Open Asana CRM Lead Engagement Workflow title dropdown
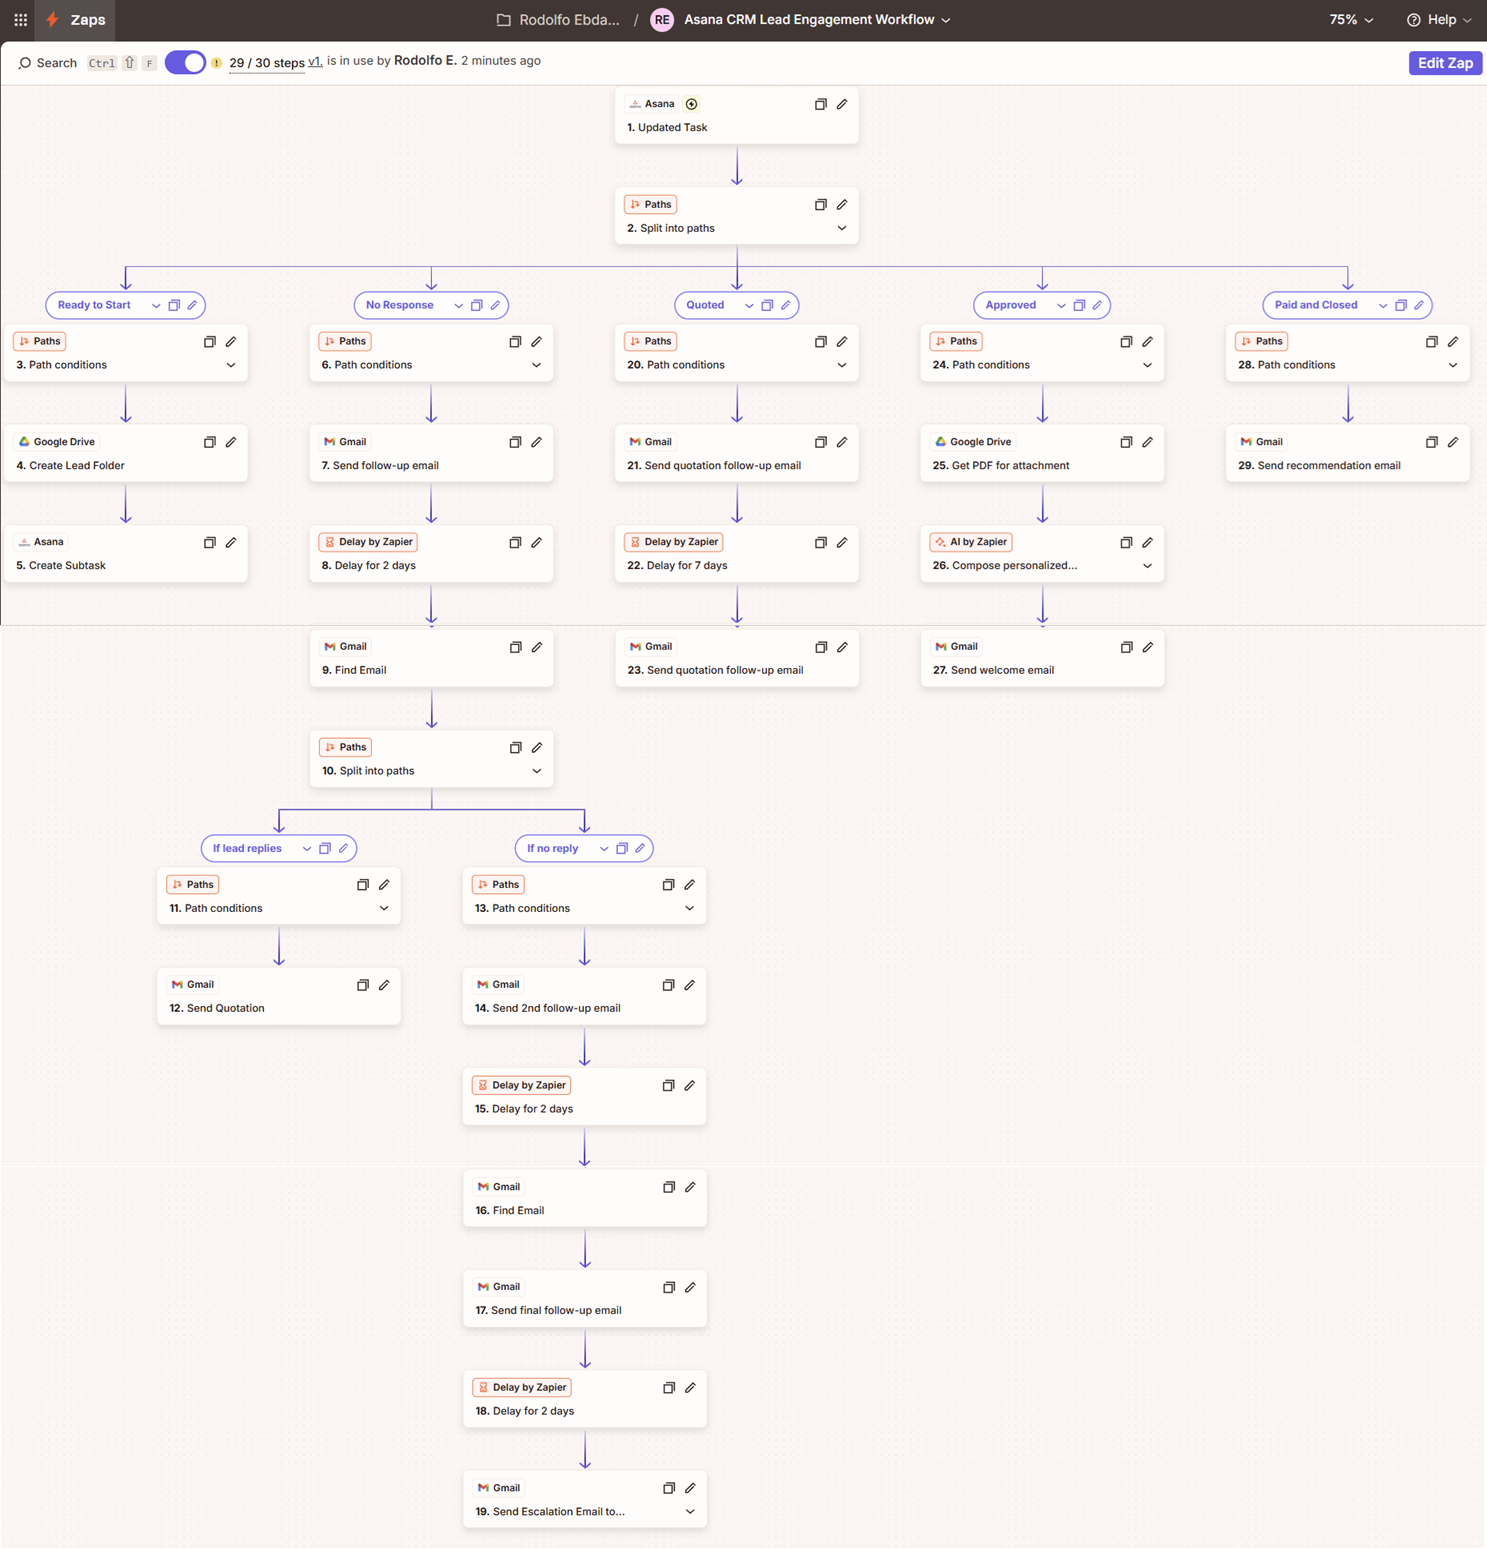Image resolution: width=1487 pixels, height=1549 pixels. [x=817, y=20]
